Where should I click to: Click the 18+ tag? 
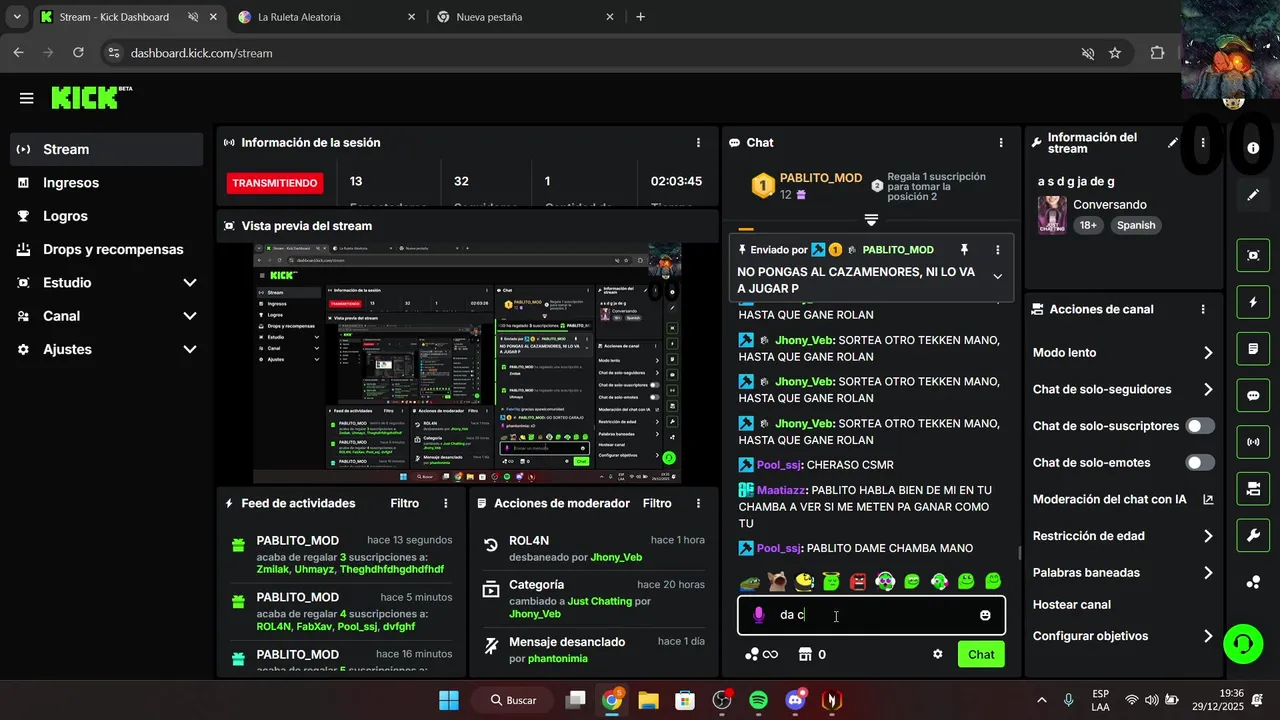point(1088,226)
